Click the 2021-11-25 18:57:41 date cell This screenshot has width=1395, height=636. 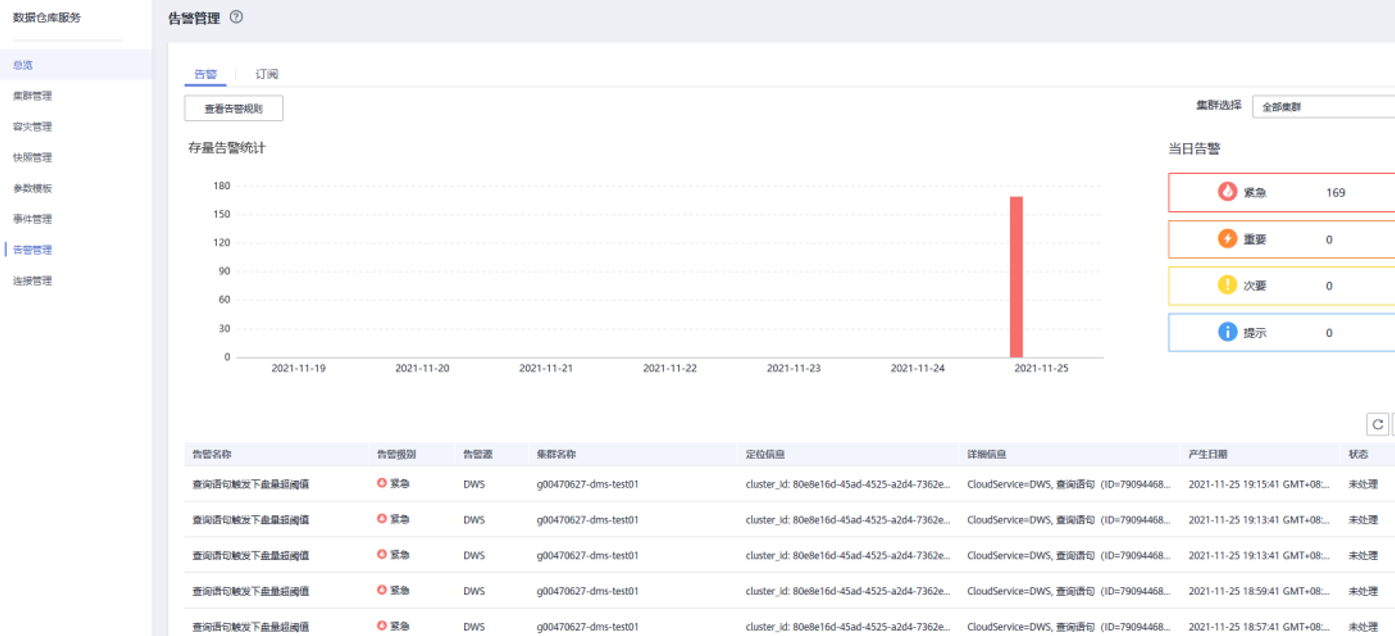[x=1259, y=627]
